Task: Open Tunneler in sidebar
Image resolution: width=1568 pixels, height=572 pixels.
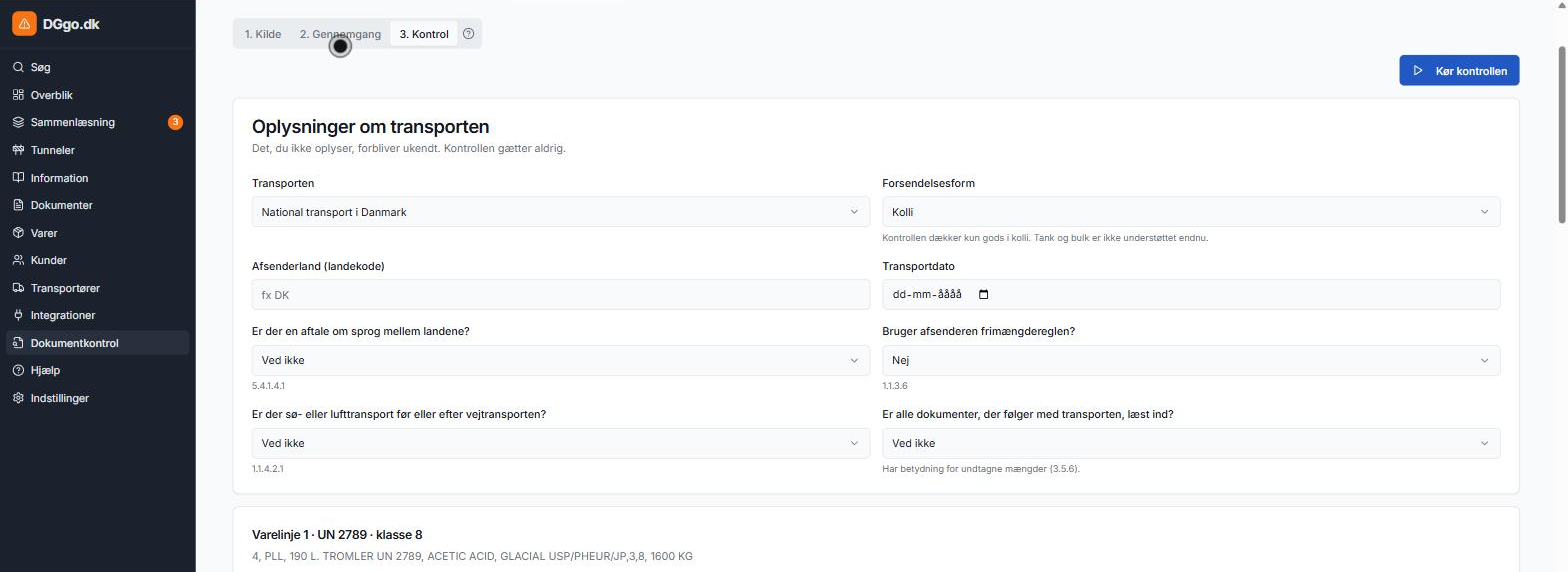Action: click(97, 150)
